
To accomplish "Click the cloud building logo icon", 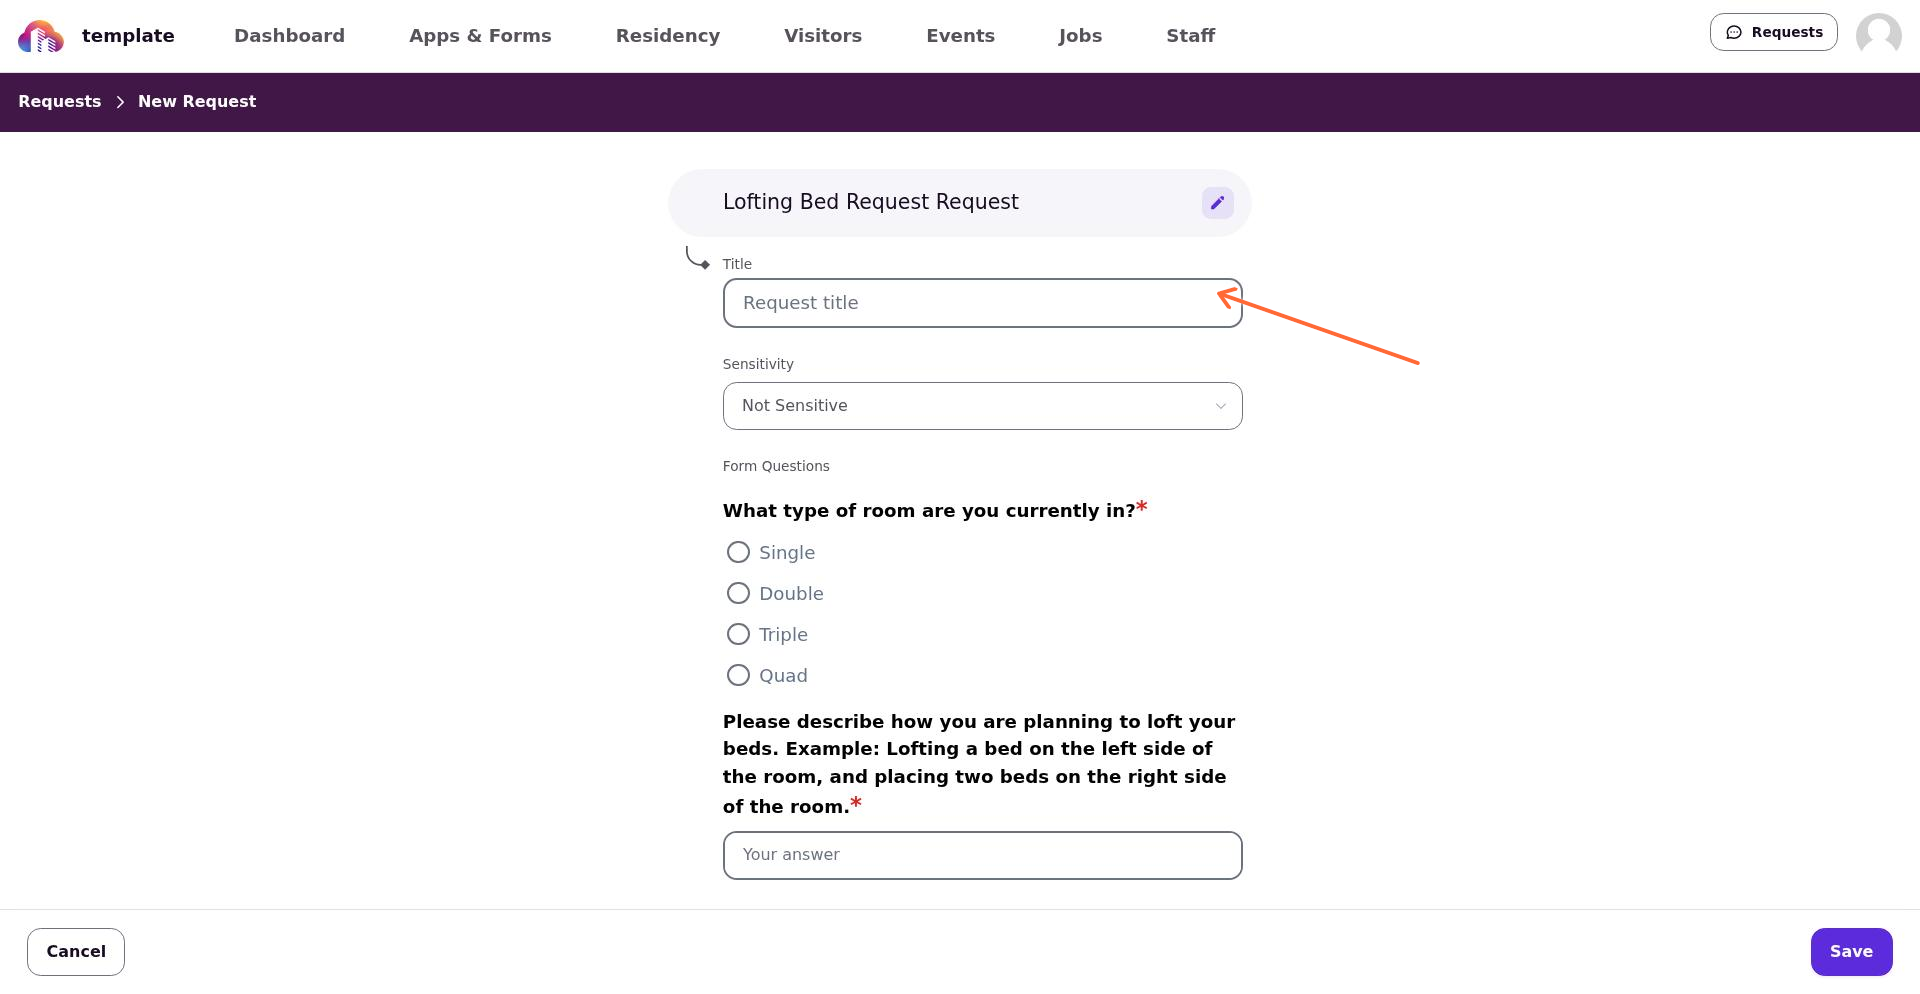I will coord(41,36).
